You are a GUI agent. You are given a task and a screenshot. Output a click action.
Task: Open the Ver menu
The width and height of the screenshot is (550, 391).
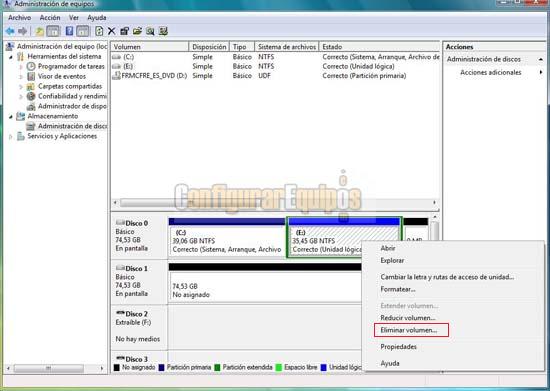coord(74,18)
